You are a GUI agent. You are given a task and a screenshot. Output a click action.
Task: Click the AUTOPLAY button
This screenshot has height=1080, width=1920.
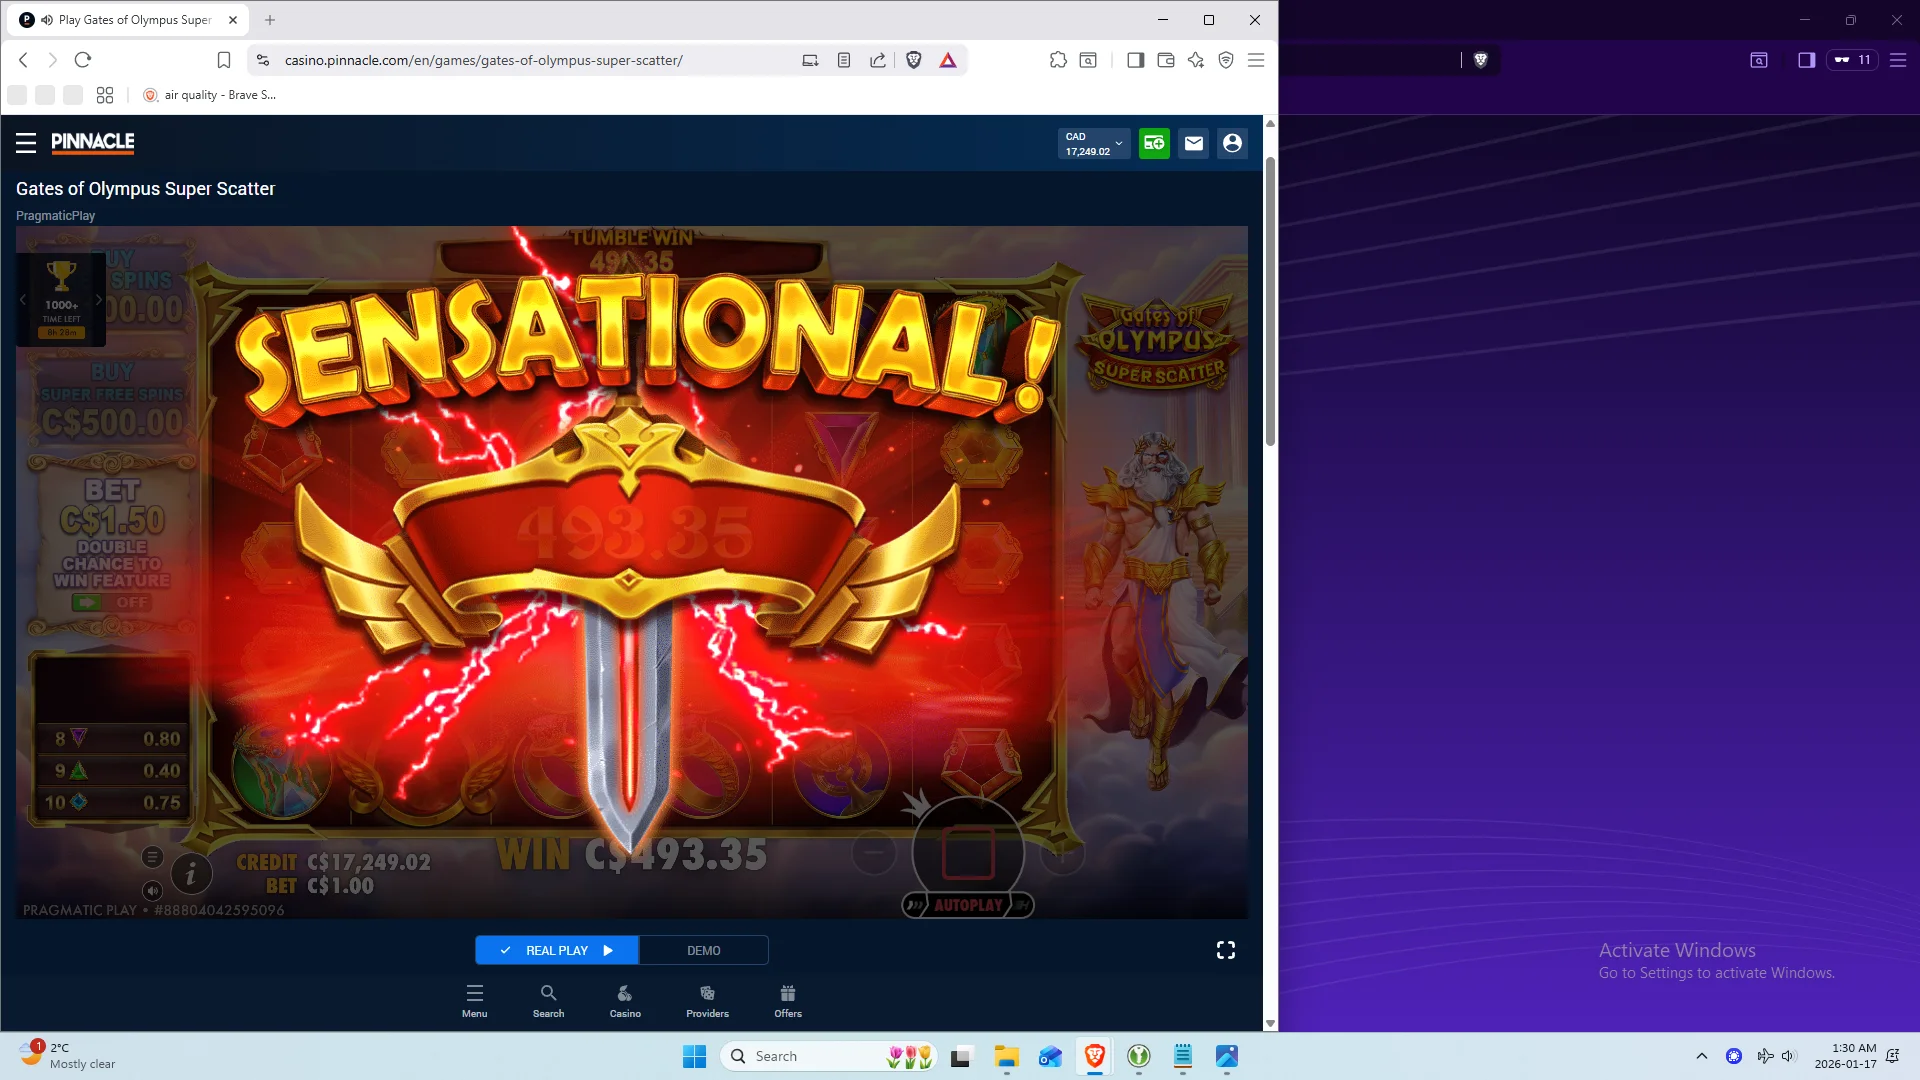pos(968,905)
